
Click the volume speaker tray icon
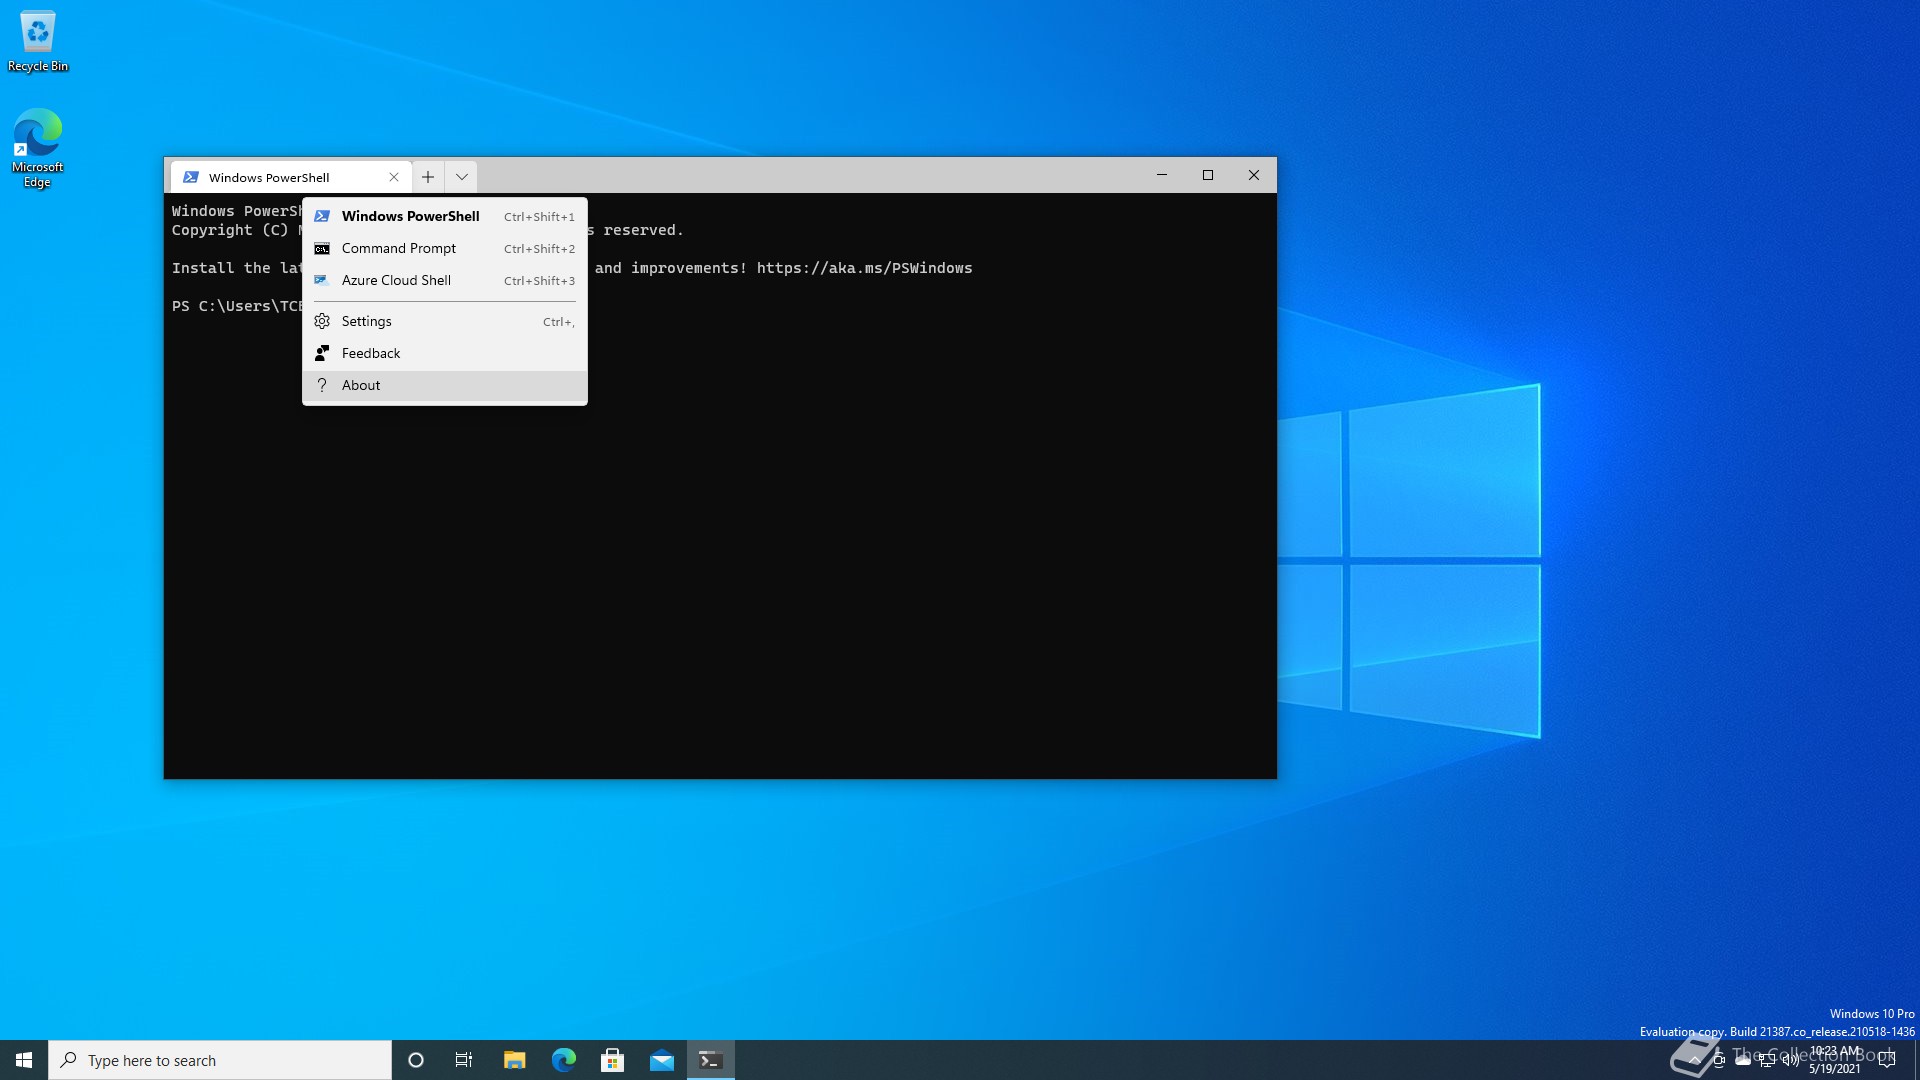coord(1791,1060)
